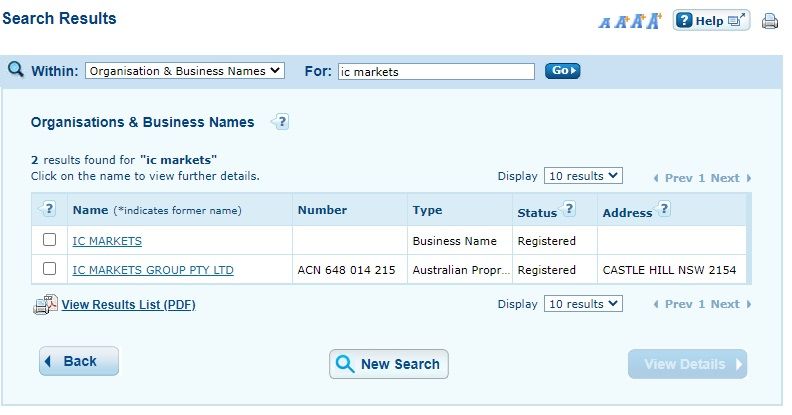
Task: Click the View Details button
Action: pos(687,364)
